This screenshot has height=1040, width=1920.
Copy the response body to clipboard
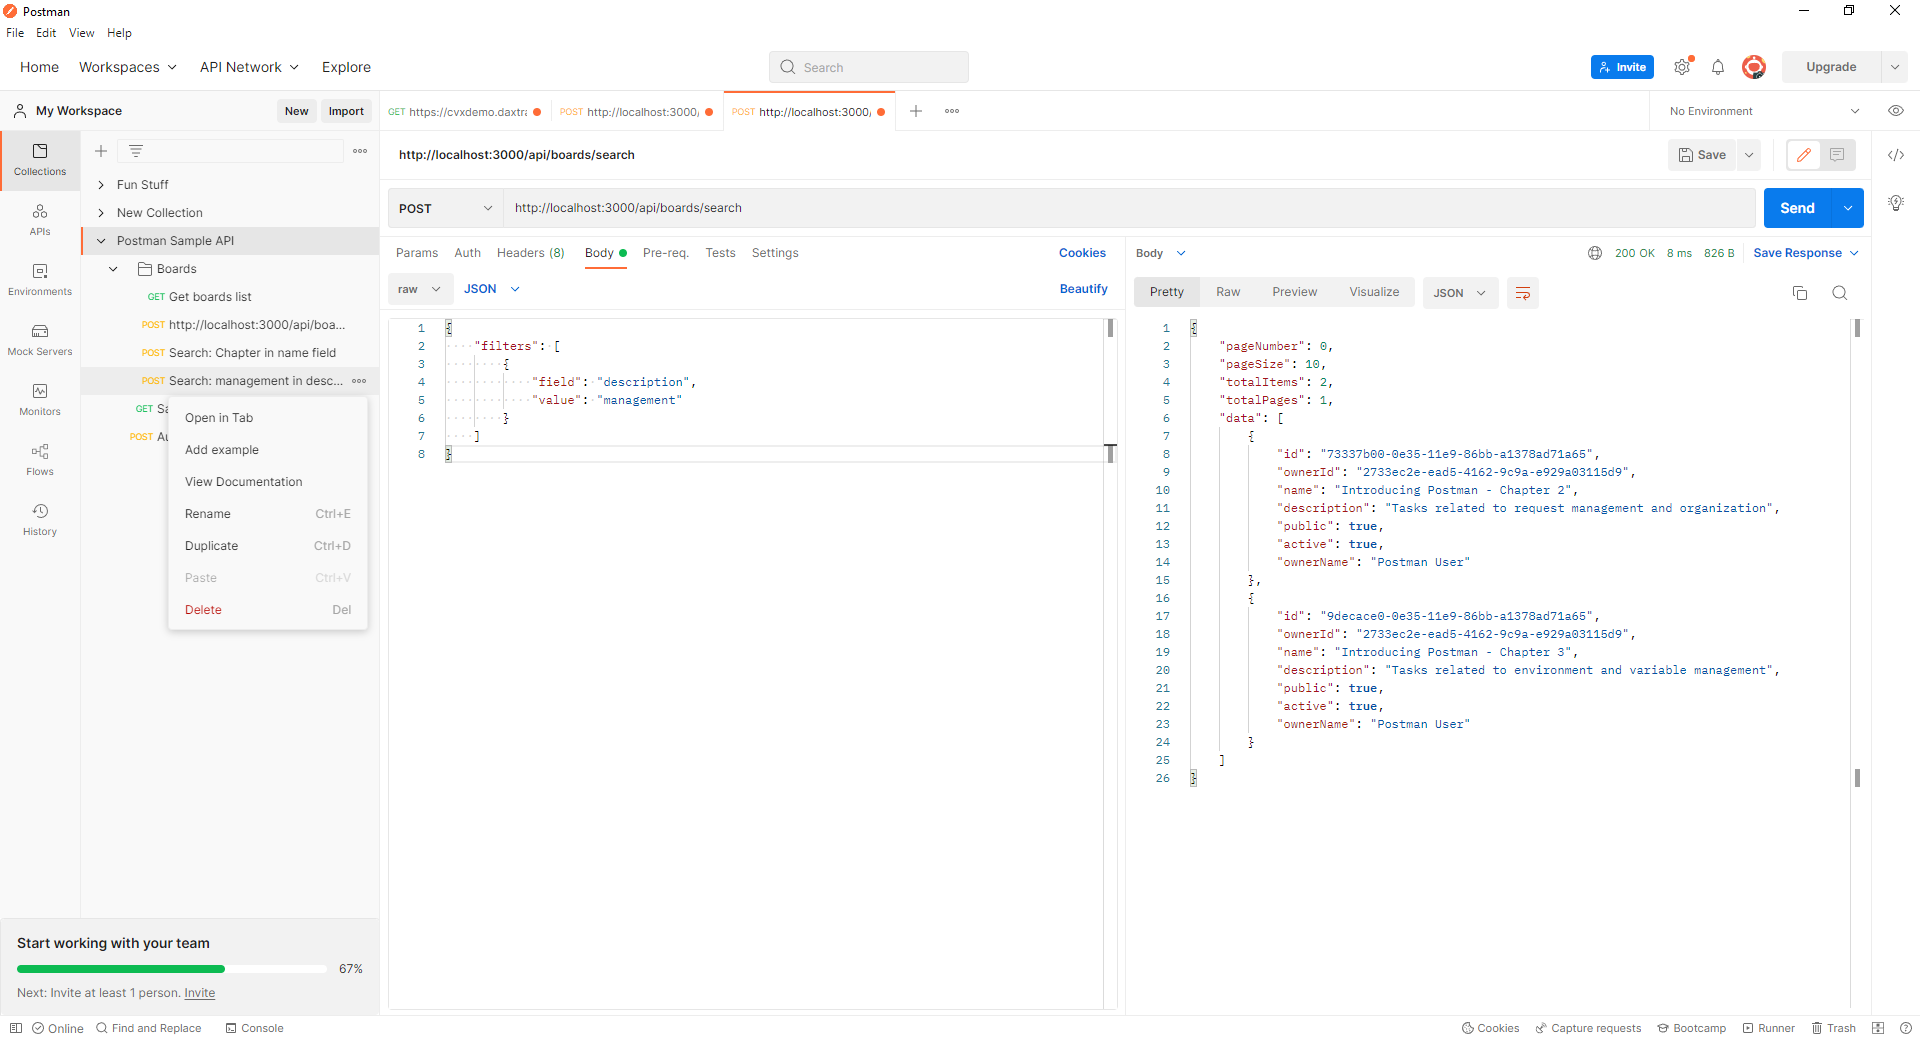(1800, 293)
